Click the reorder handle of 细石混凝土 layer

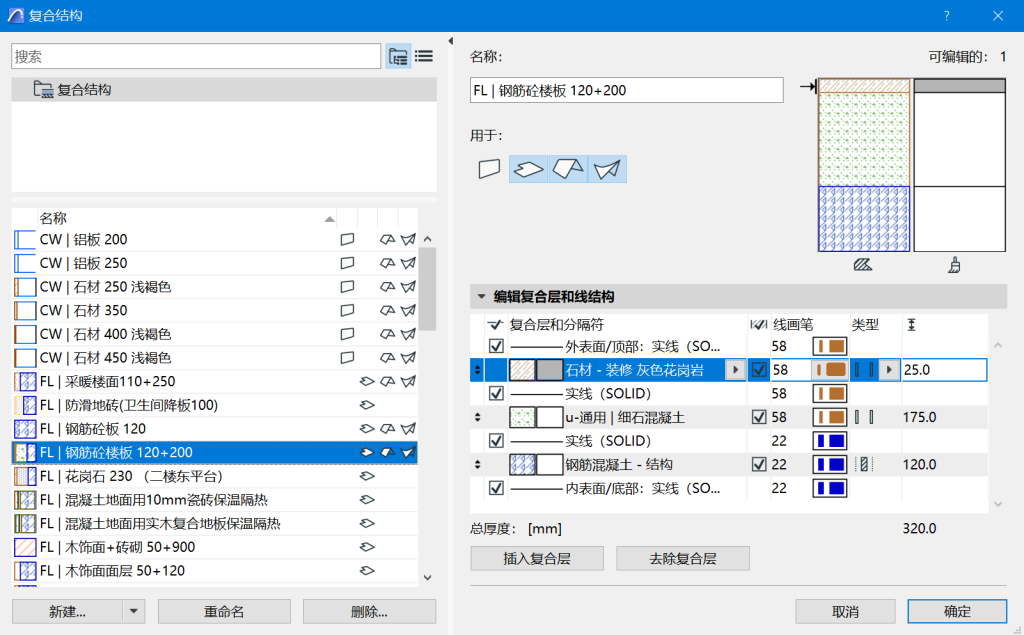pos(477,417)
